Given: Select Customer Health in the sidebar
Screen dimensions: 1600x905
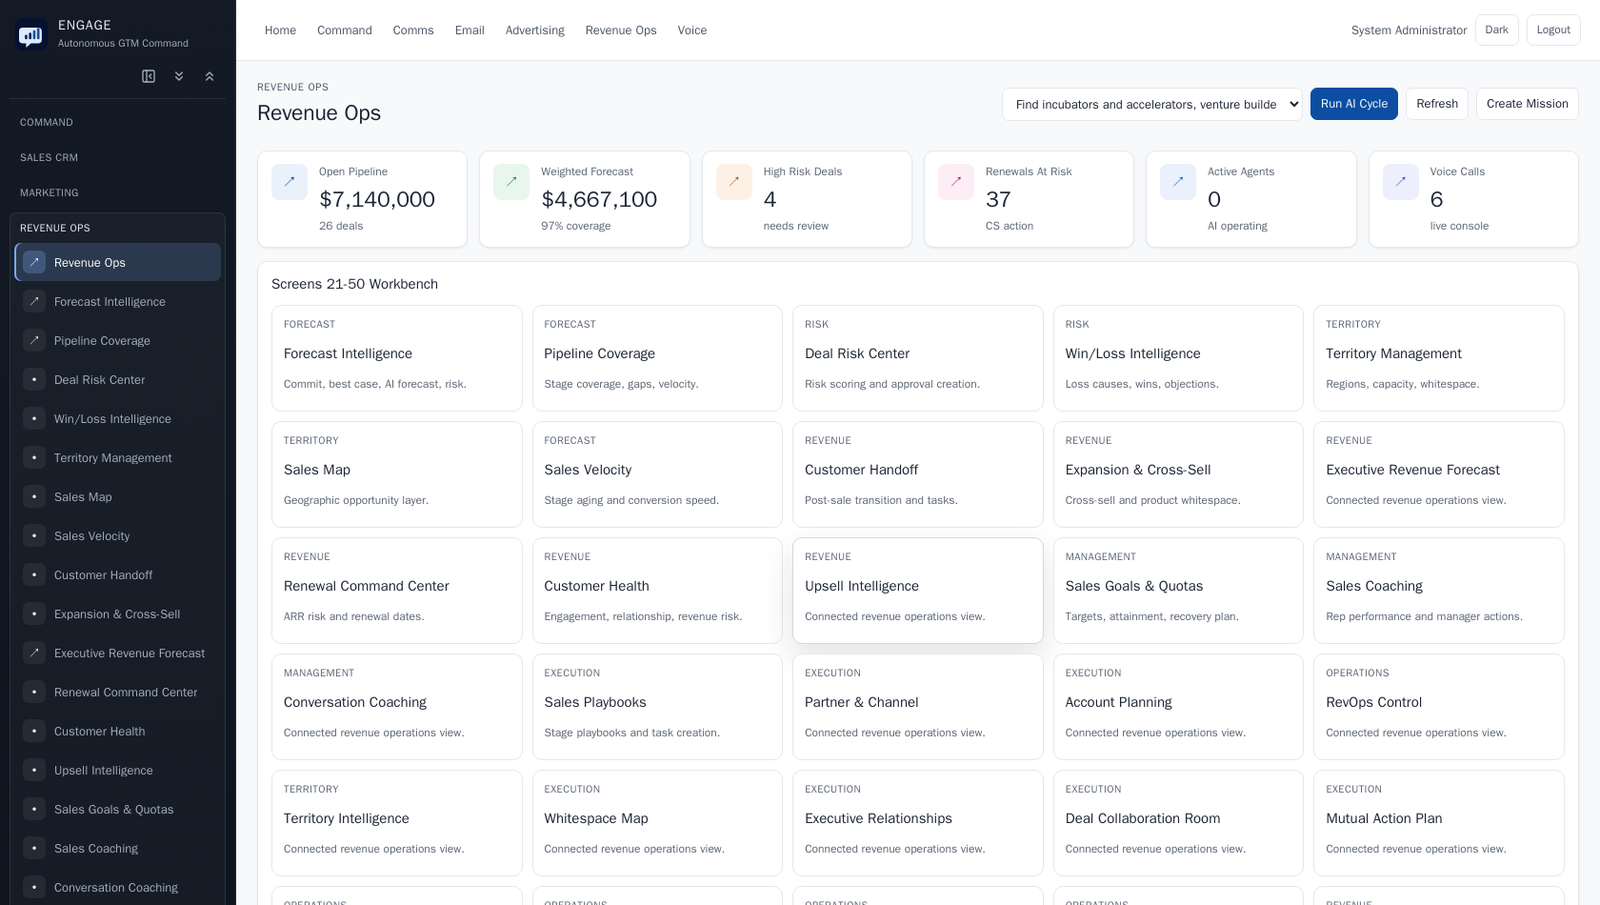Looking at the screenshot, I should [118, 731].
